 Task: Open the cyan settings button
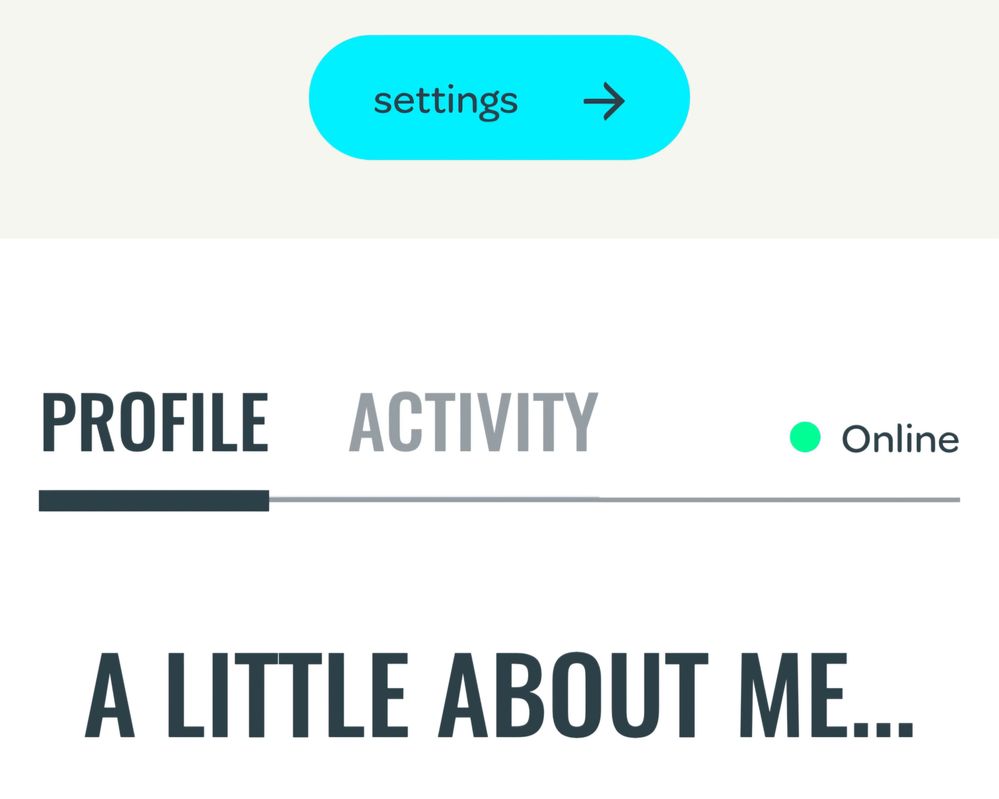[499, 98]
